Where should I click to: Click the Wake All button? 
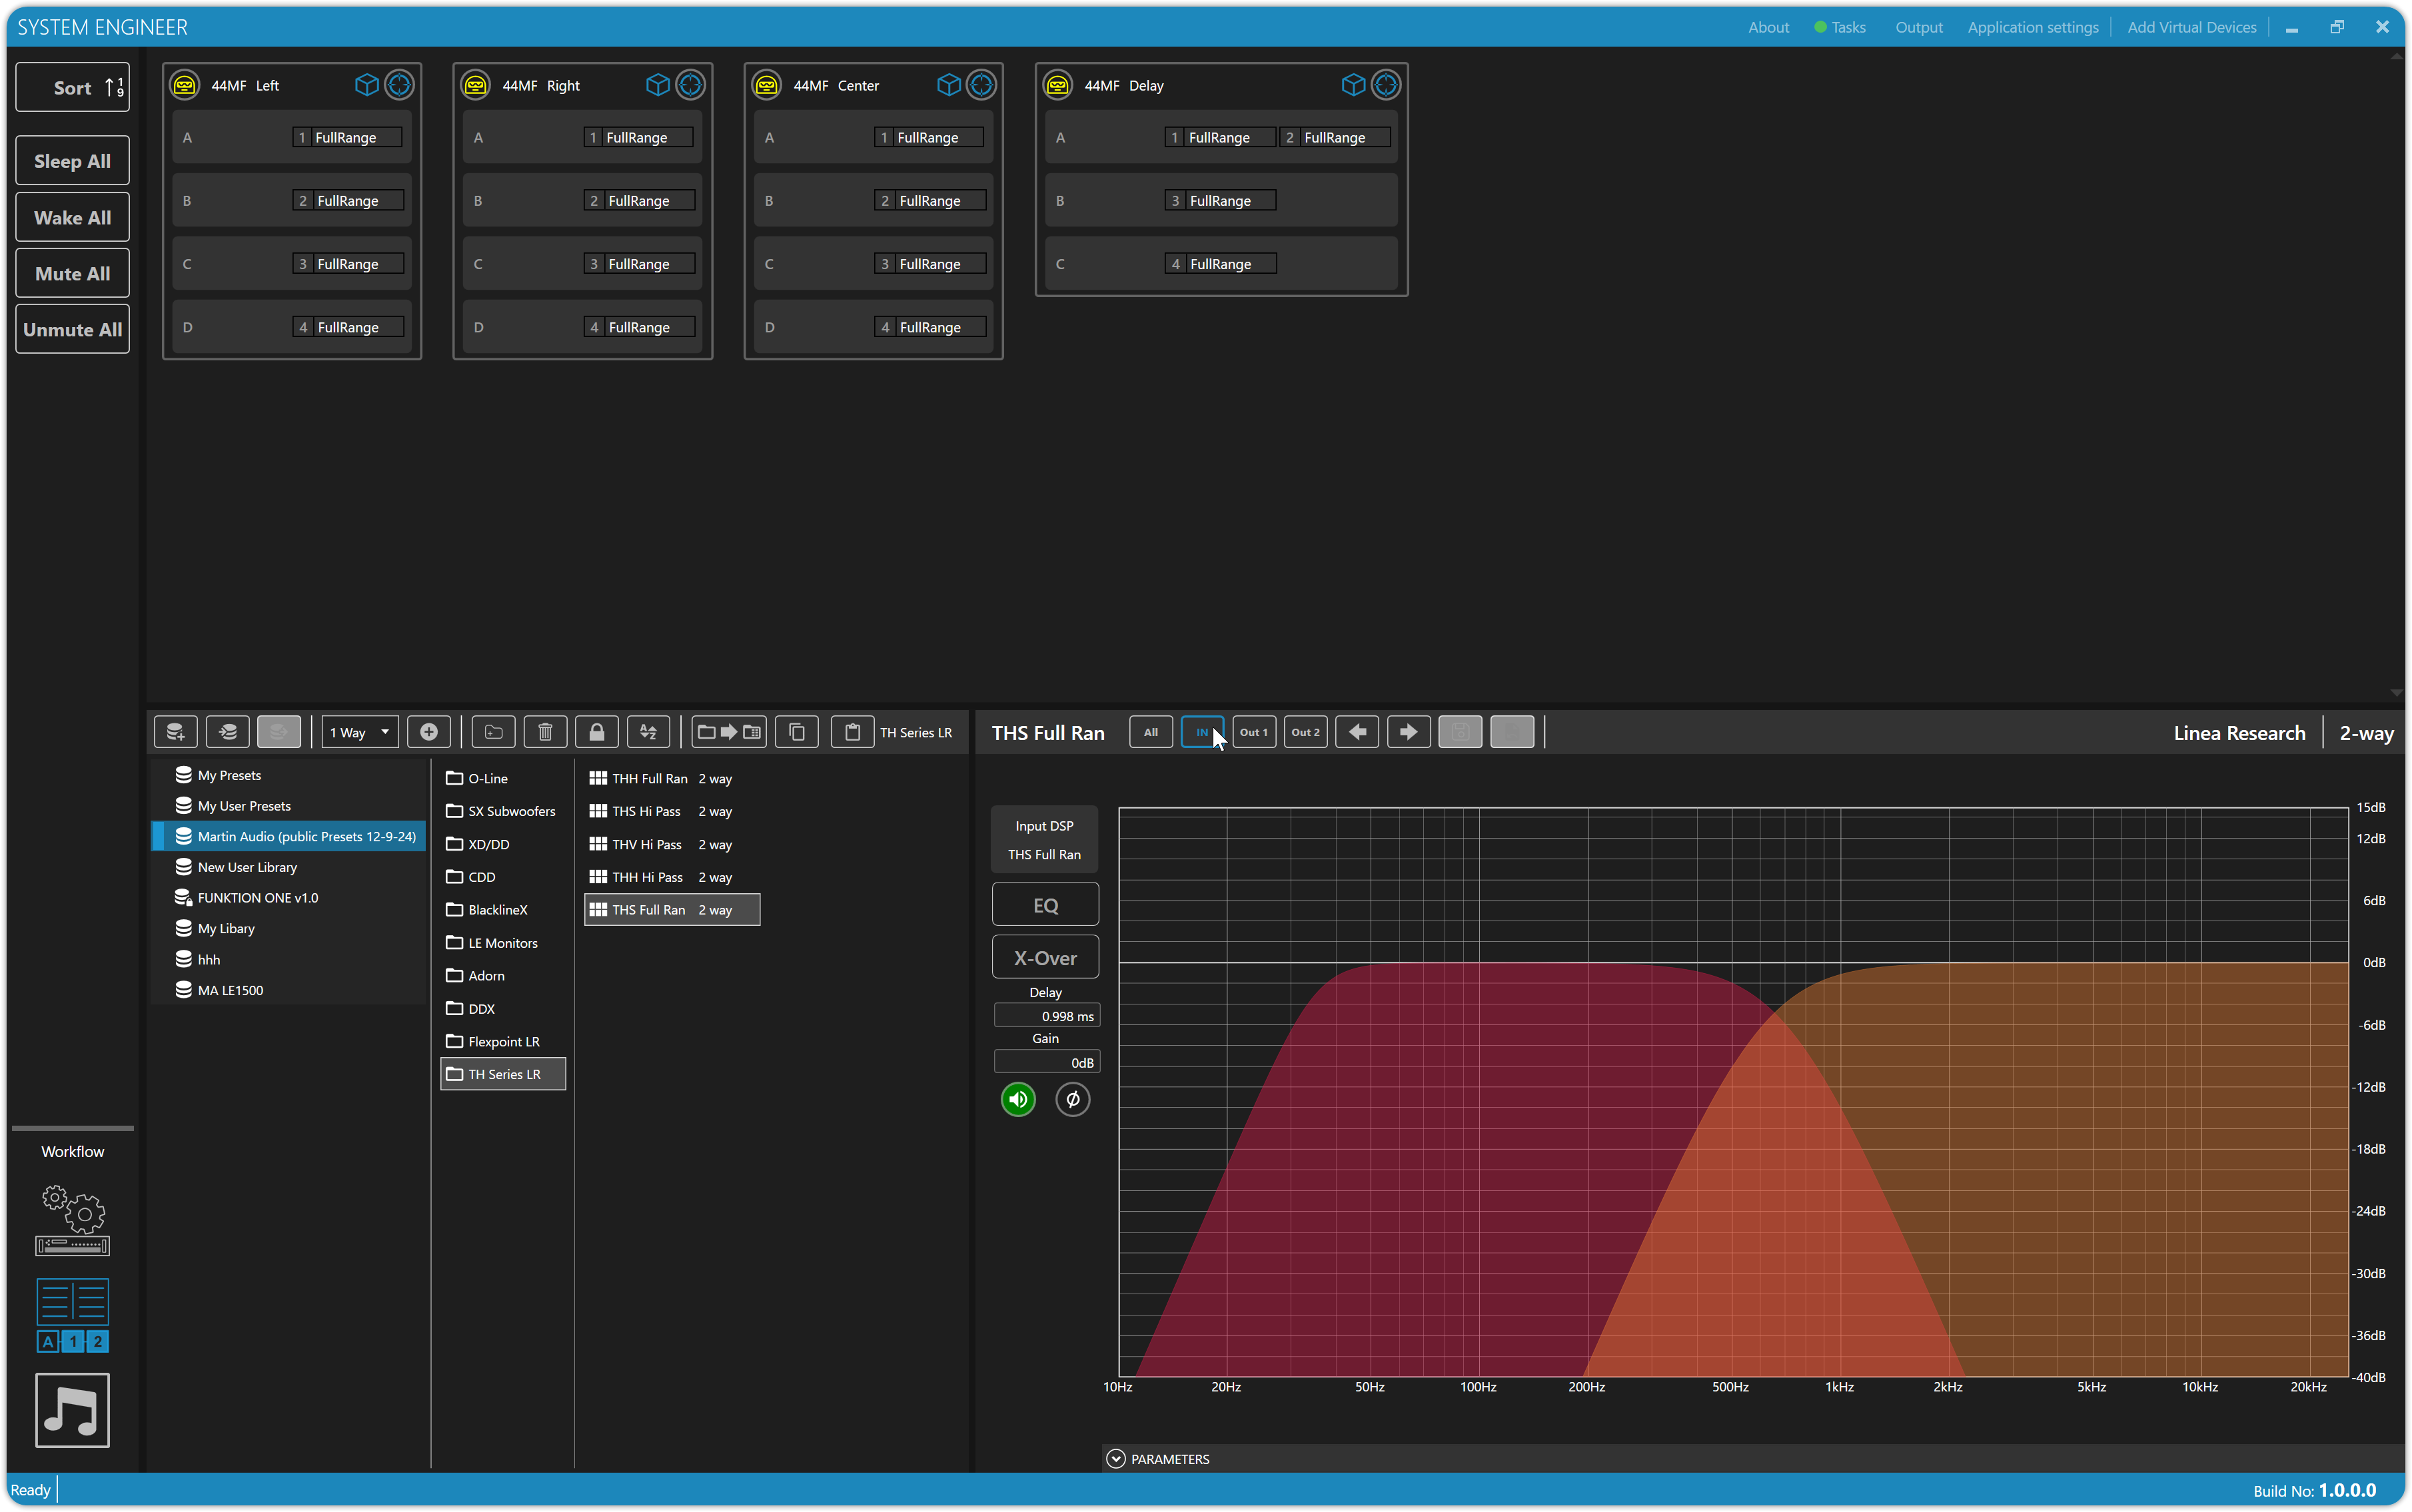pos(72,217)
